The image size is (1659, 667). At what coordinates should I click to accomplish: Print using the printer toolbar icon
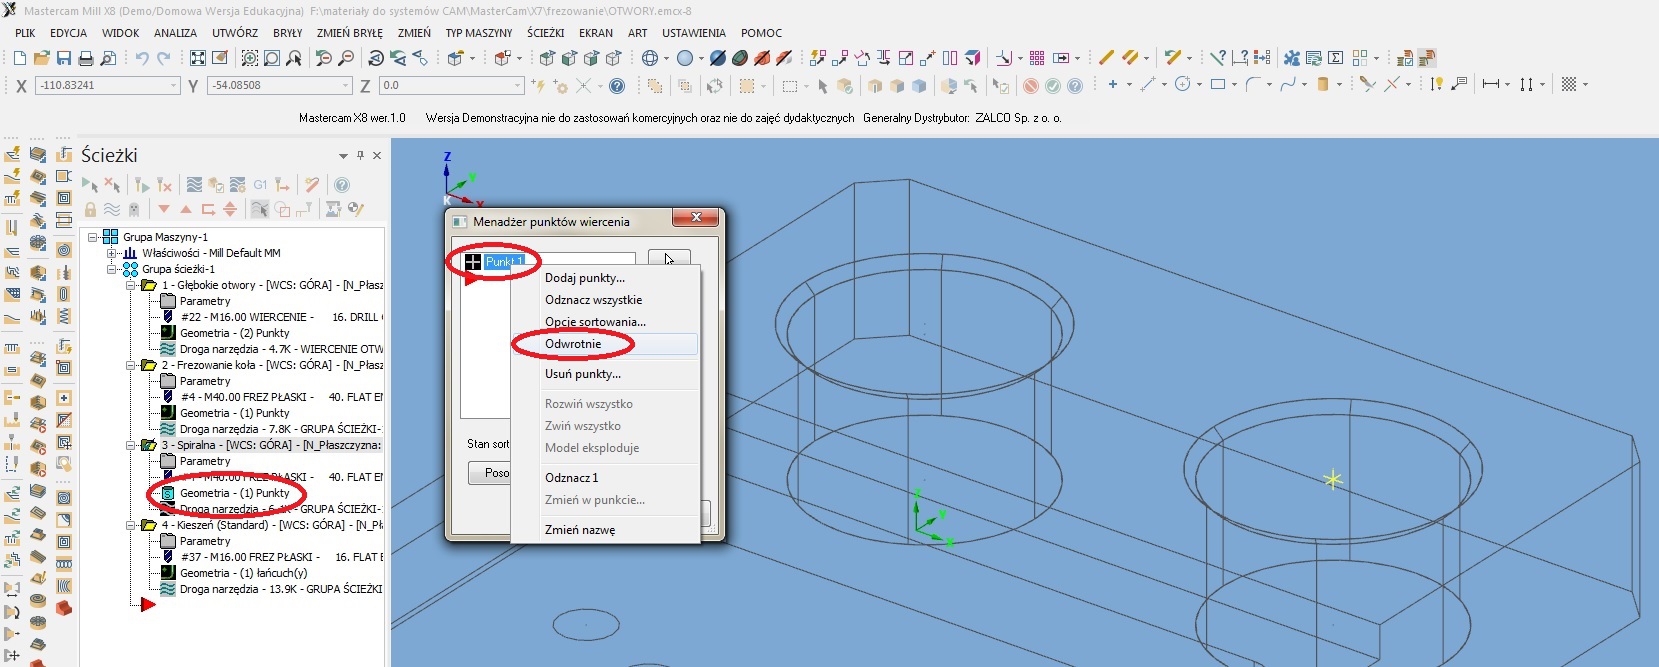coord(86,58)
